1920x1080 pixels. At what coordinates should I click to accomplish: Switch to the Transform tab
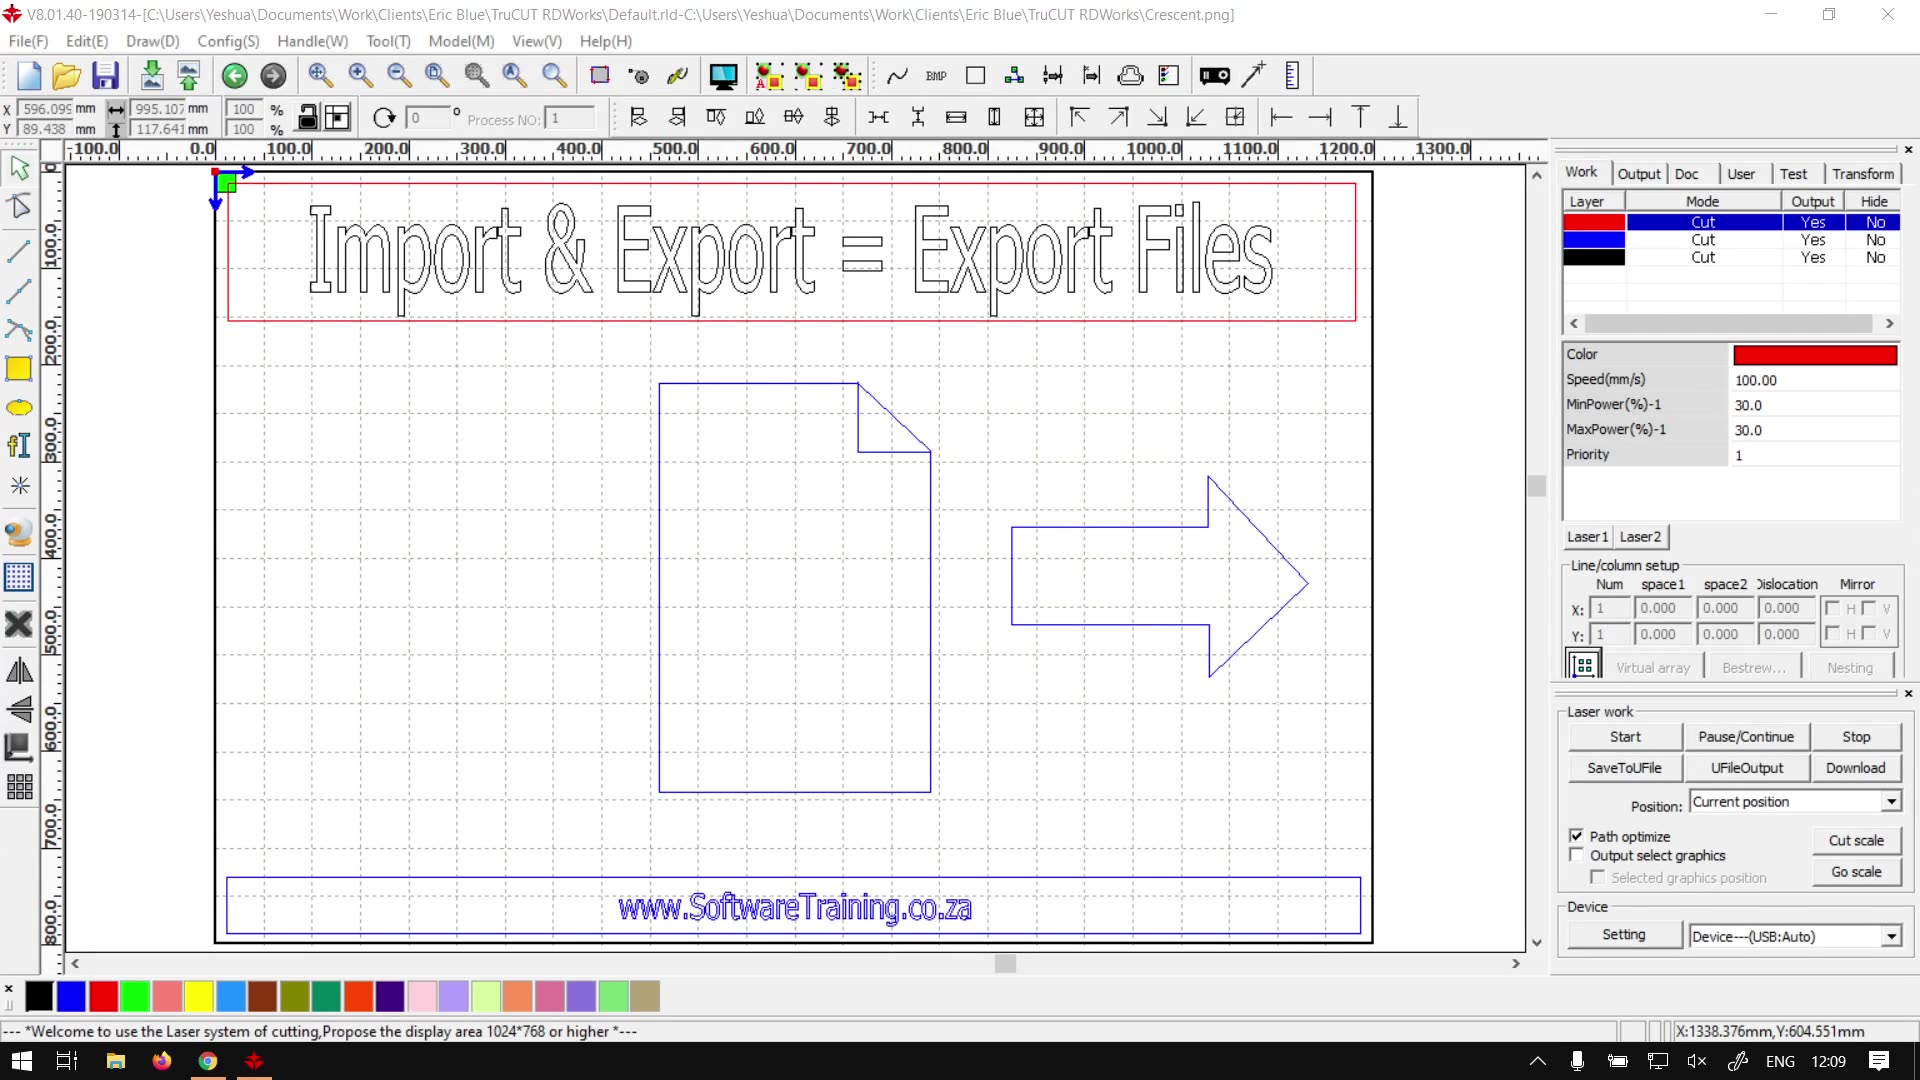(1863, 174)
